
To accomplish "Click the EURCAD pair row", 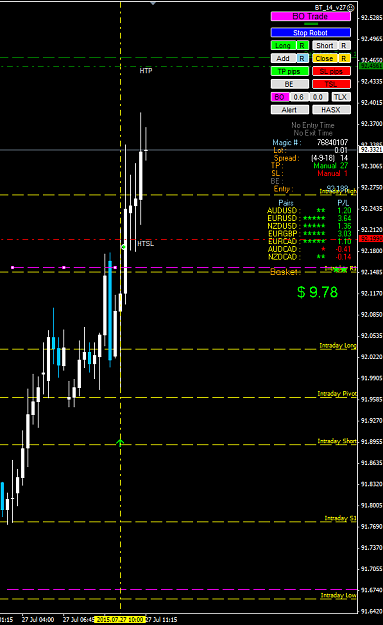I will [x=309, y=241].
